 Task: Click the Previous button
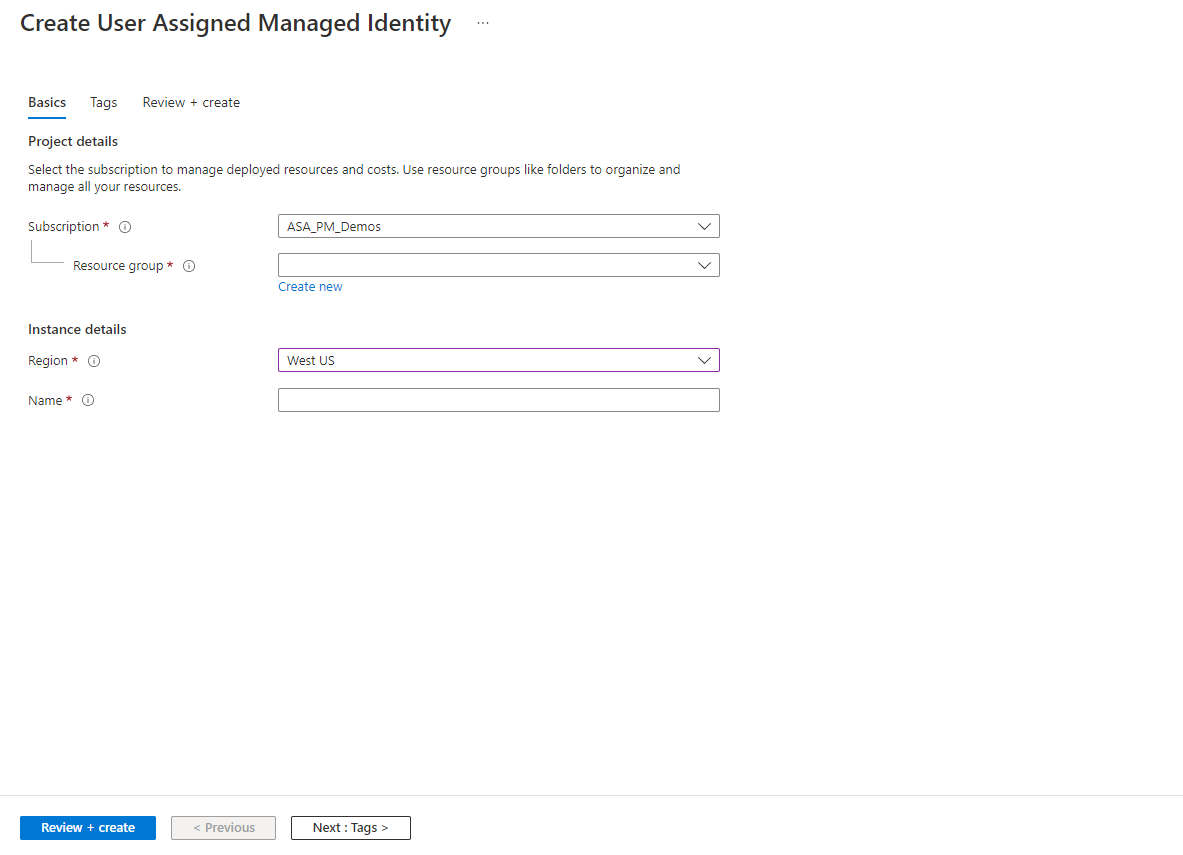223,827
